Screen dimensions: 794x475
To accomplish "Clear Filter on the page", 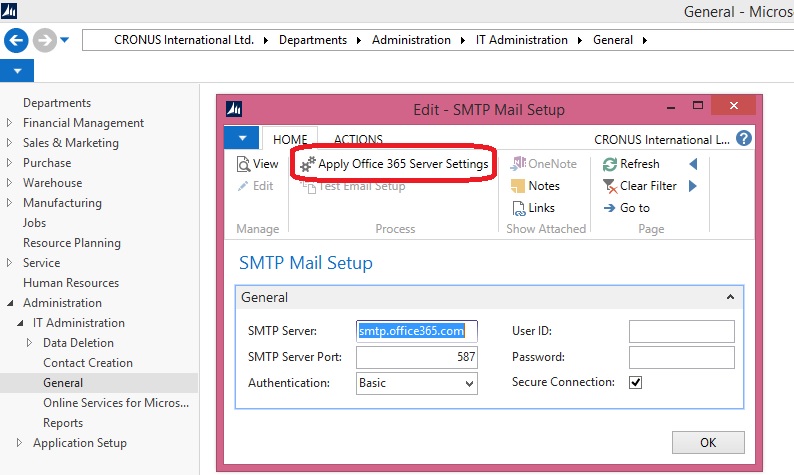I will click(x=640, y=186).
